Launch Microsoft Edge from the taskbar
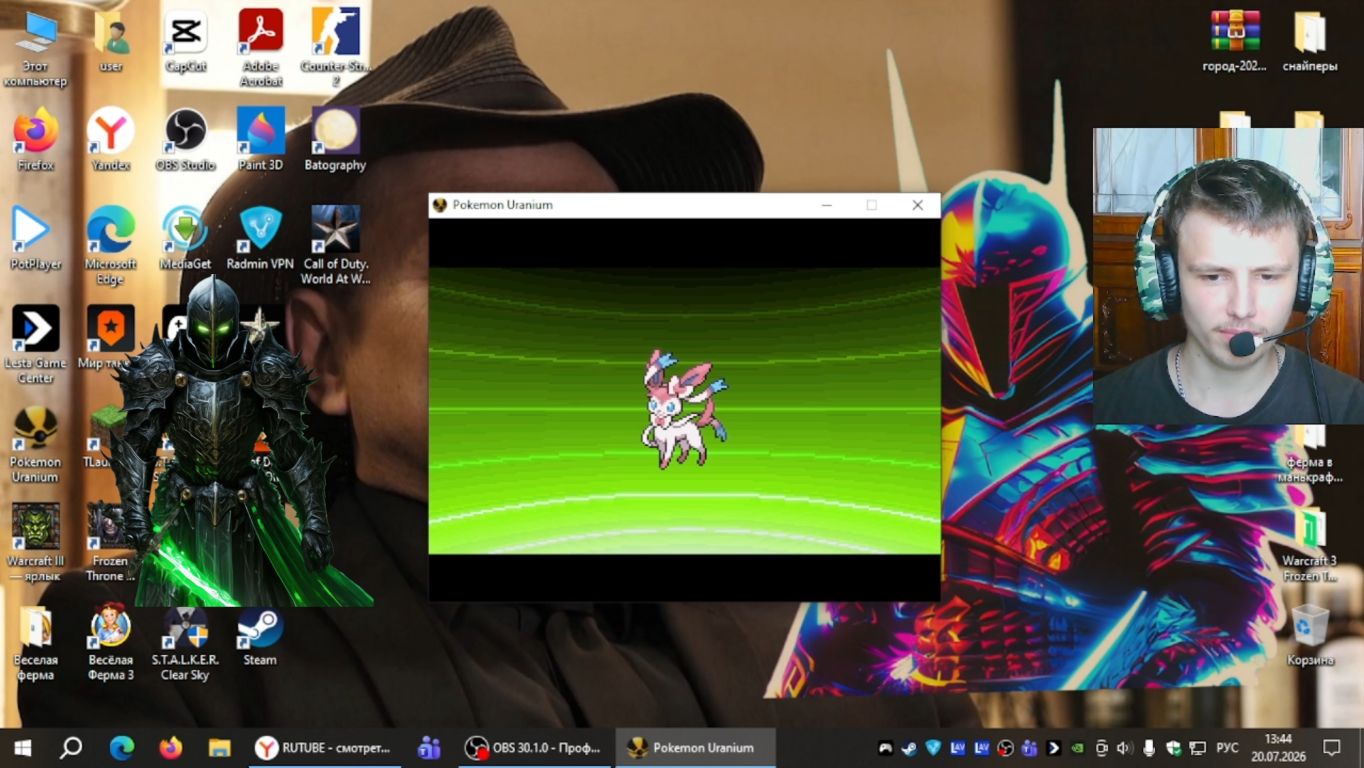Screen dimensions: 1364x768 tap(122, 748)
